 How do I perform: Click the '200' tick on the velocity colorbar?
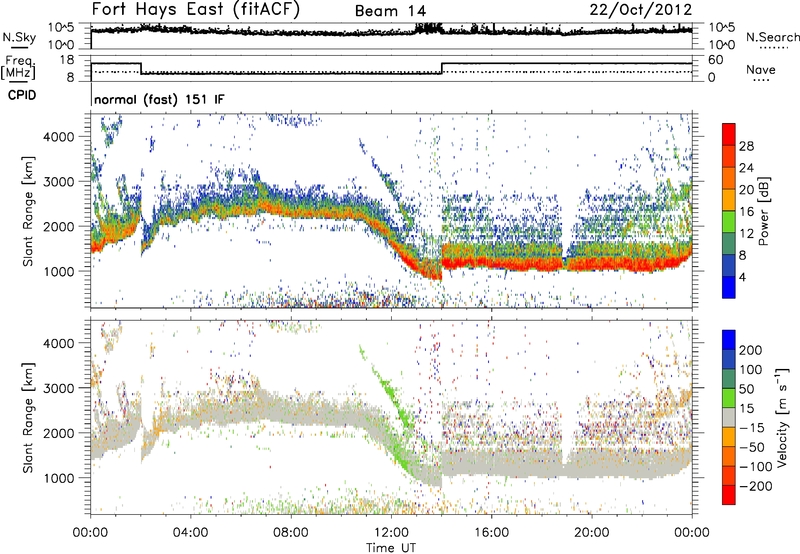click(750, 350)
